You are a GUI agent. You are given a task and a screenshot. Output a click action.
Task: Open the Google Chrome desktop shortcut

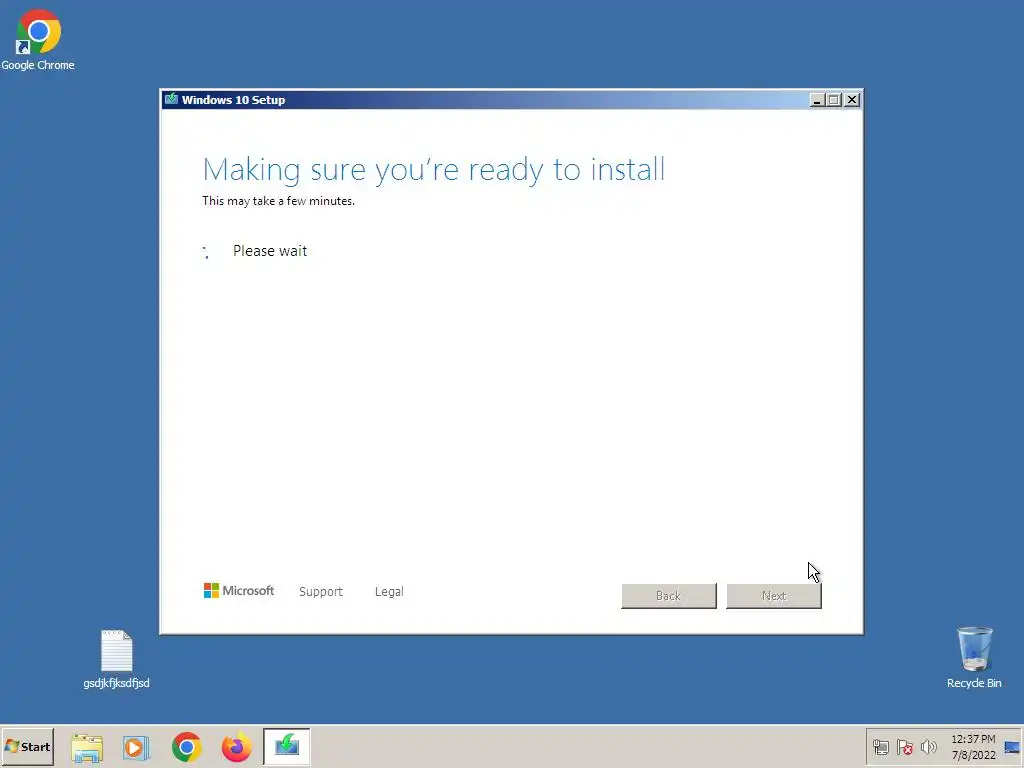38,39
